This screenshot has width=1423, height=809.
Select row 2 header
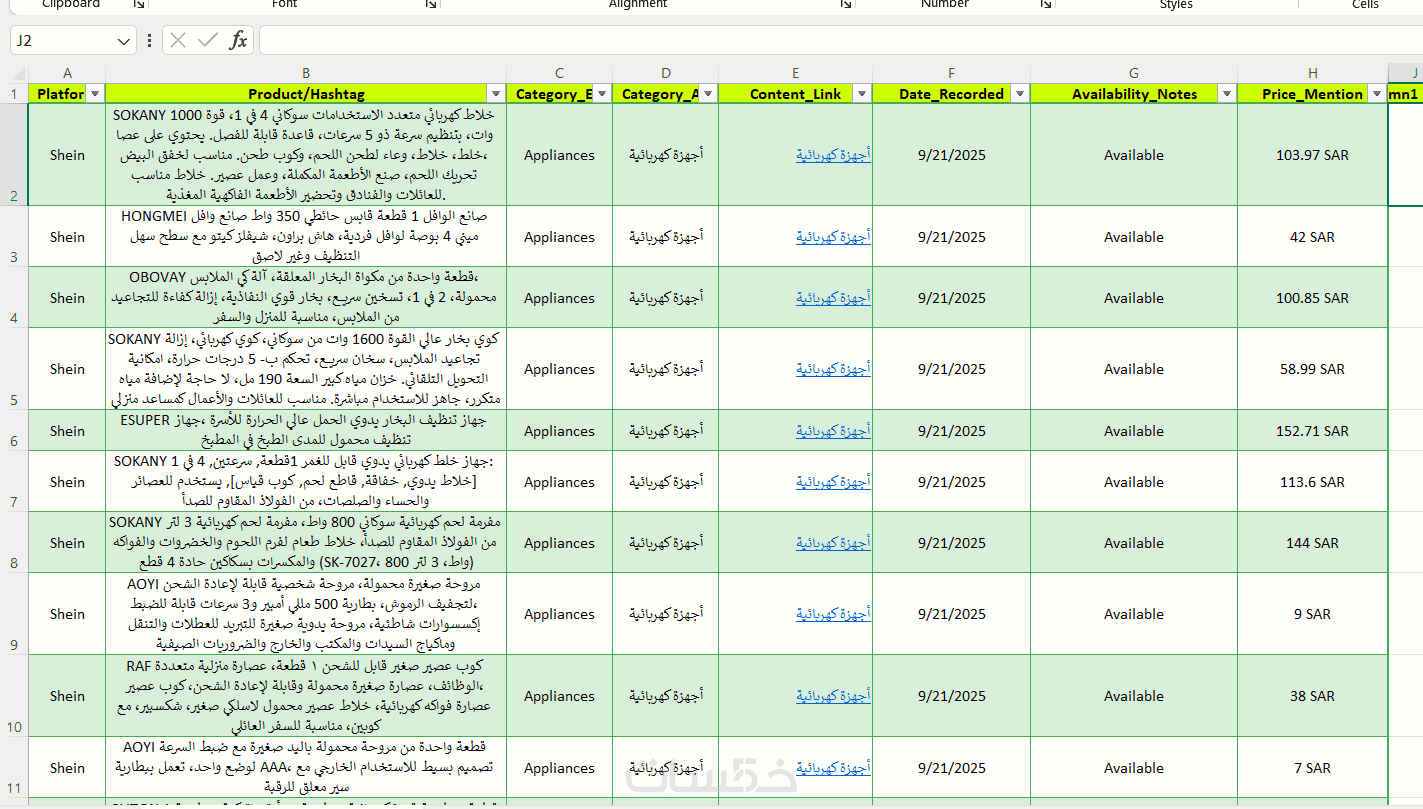pyautogui.click(x=14, y=155)
